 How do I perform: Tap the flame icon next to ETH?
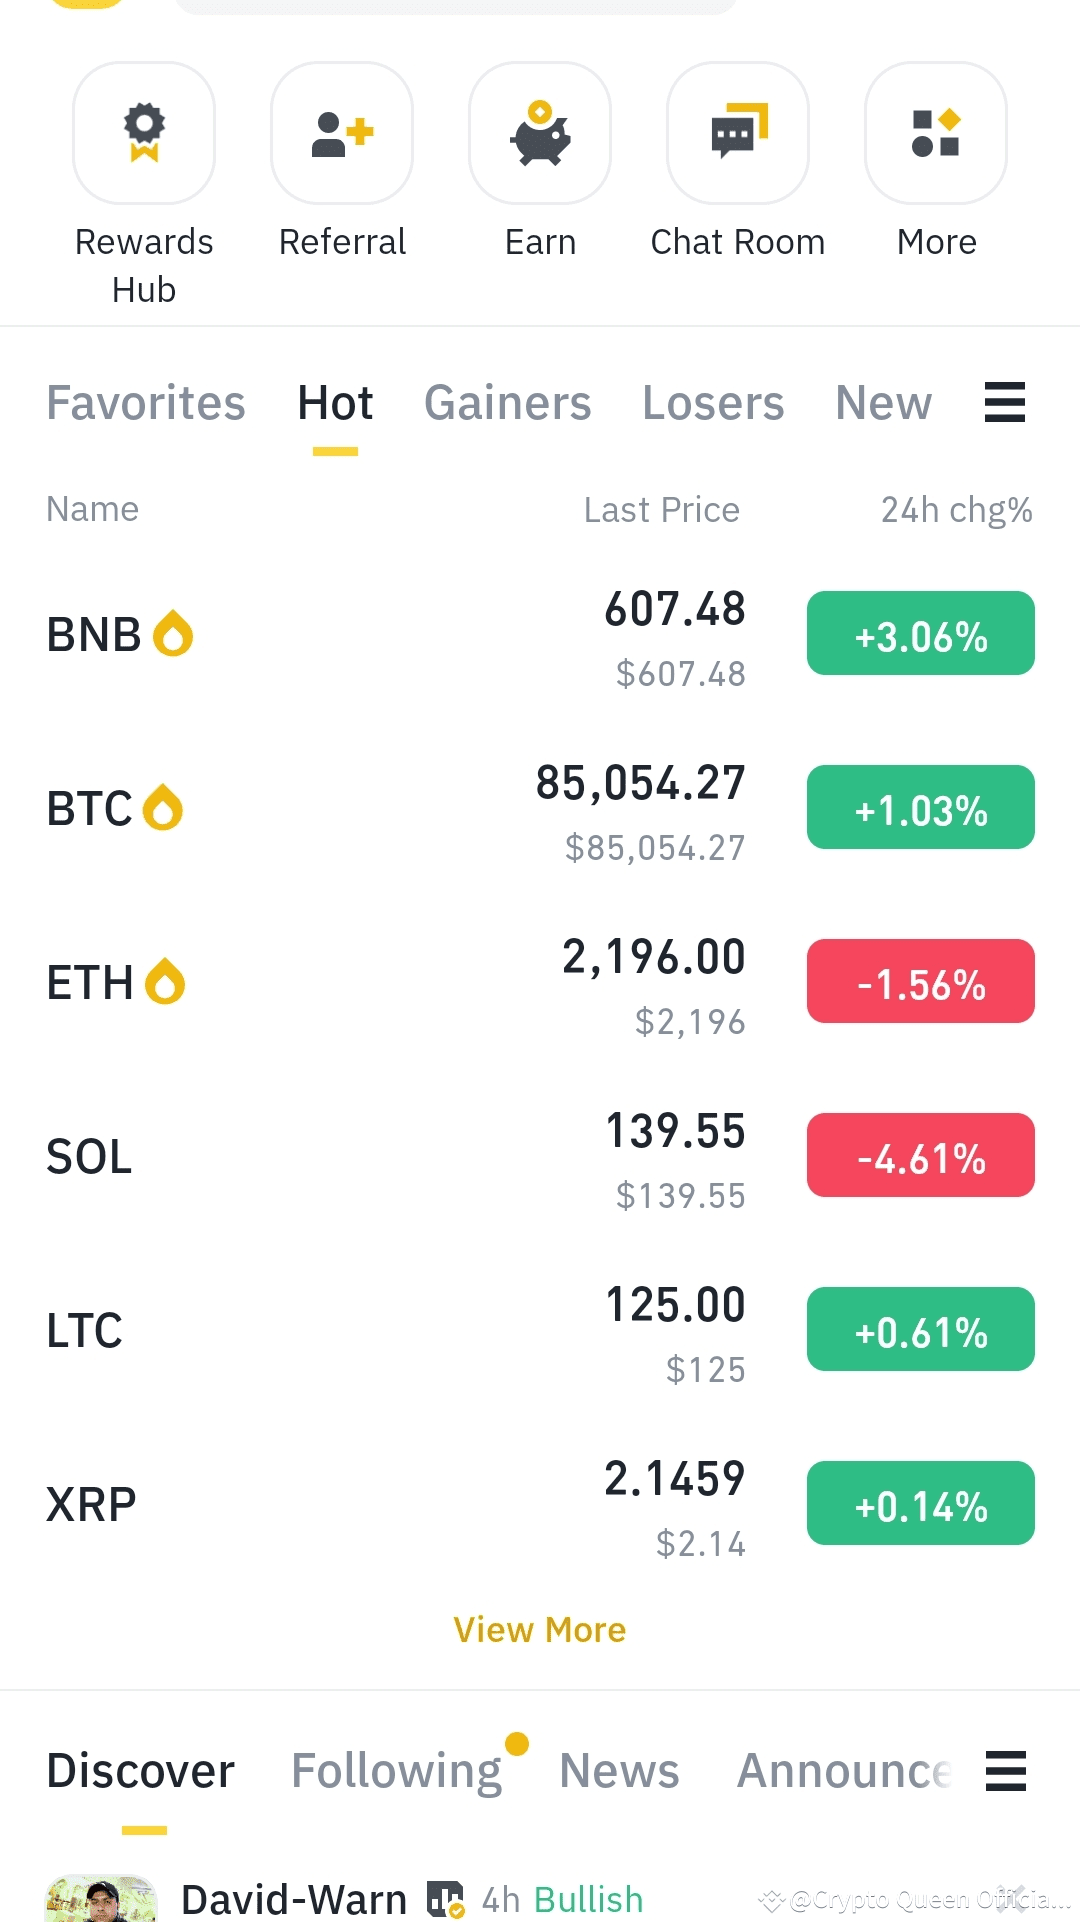click(x=165, y=982)
